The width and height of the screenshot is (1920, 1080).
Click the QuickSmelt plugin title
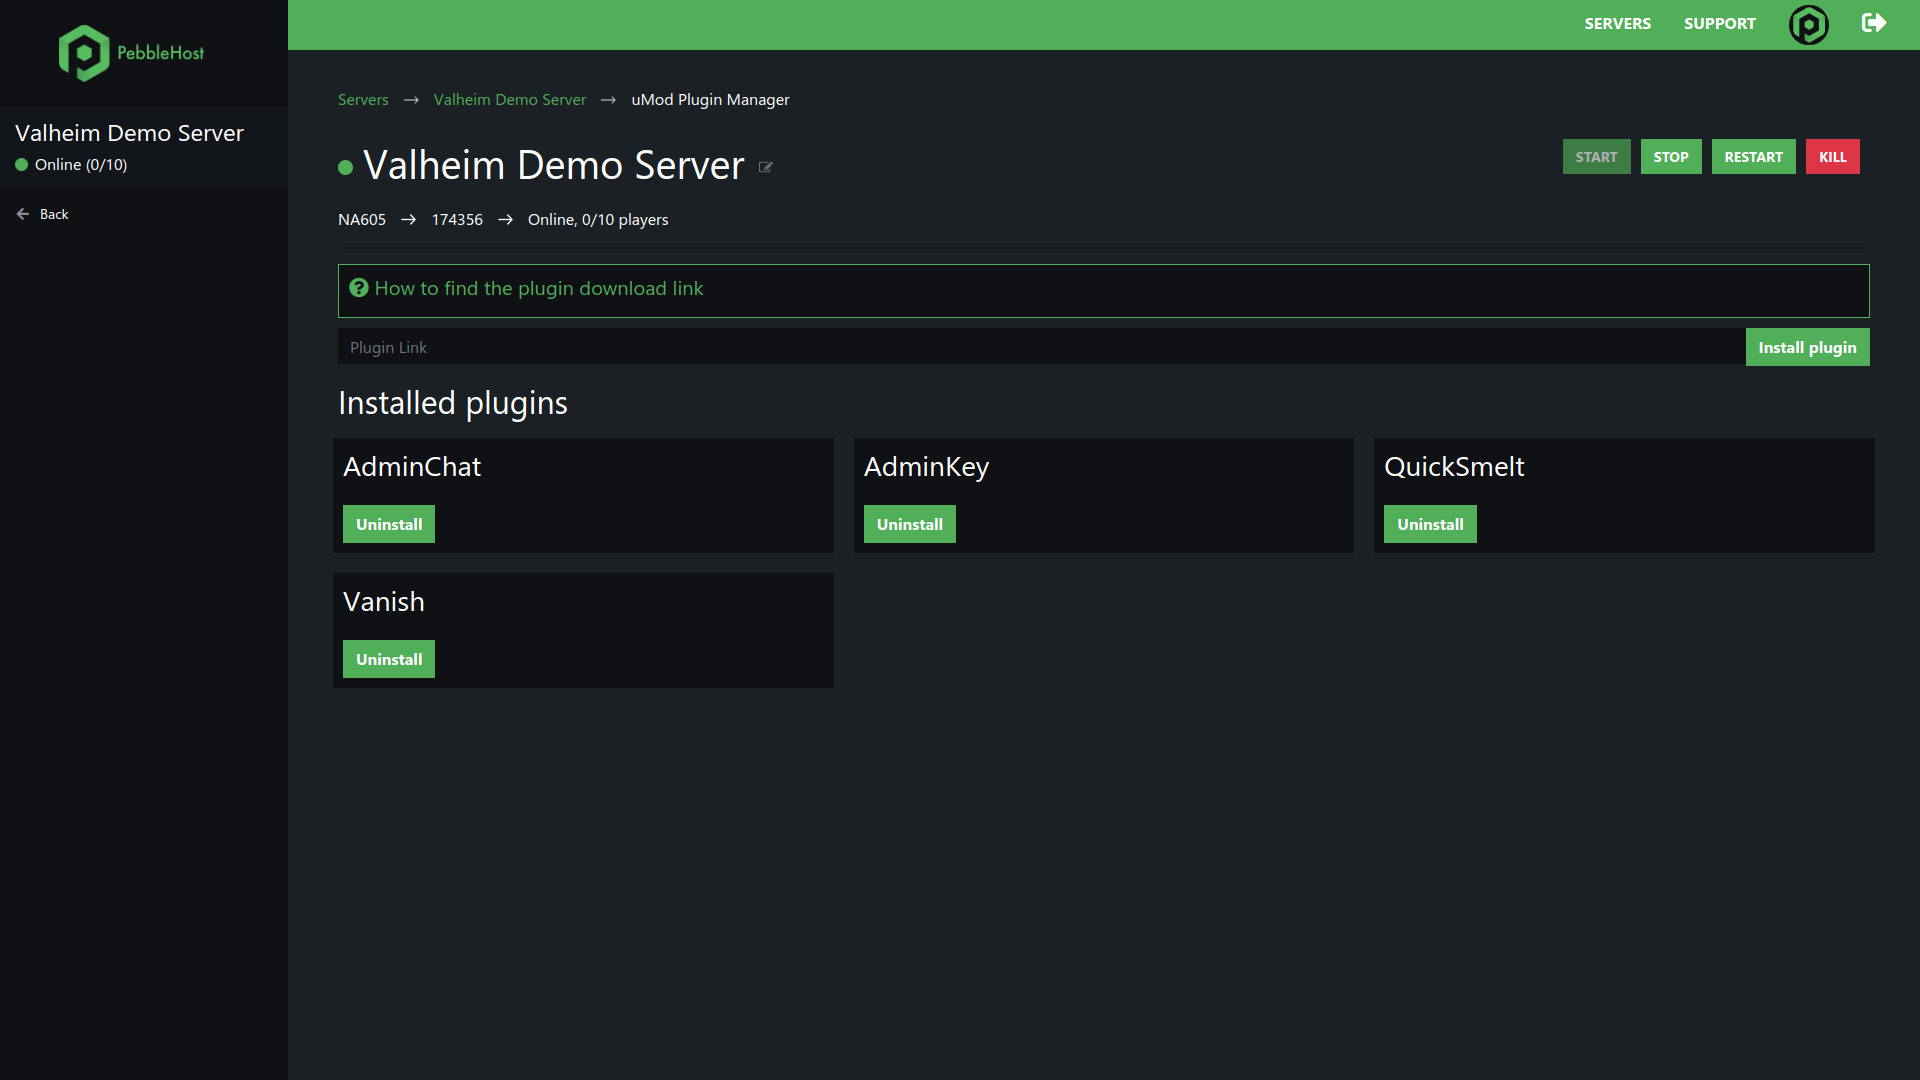[x=1454, y=467]
